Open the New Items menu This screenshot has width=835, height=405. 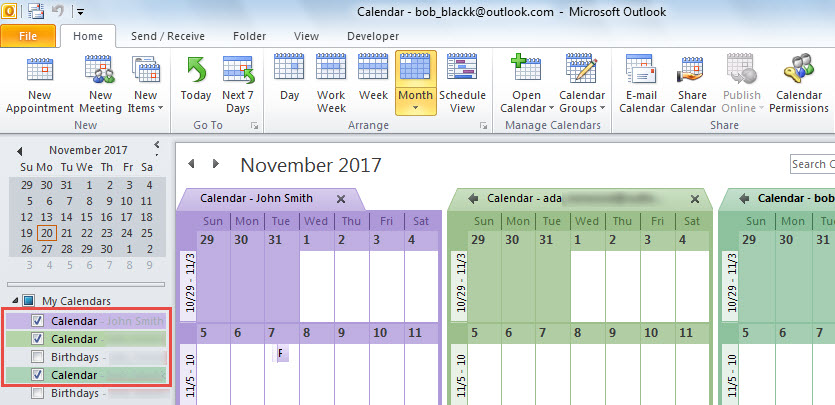click(x=145, y=84)
